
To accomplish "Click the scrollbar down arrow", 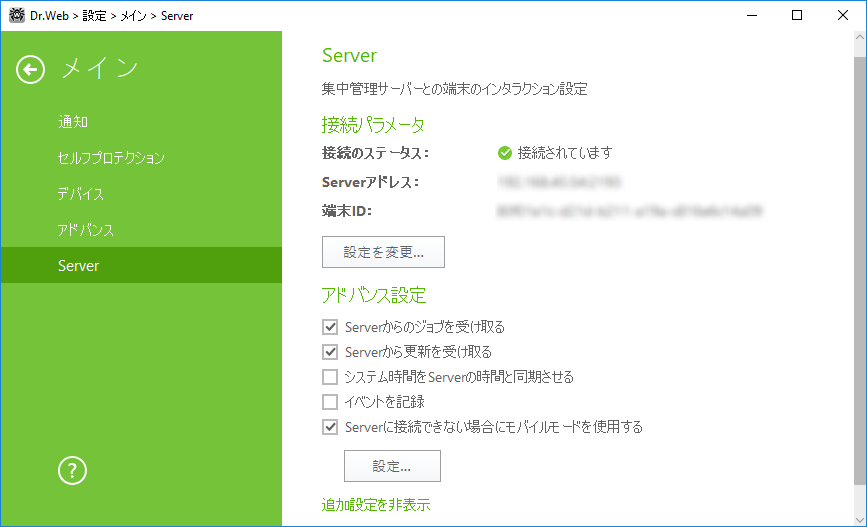I will pos(860,520).
